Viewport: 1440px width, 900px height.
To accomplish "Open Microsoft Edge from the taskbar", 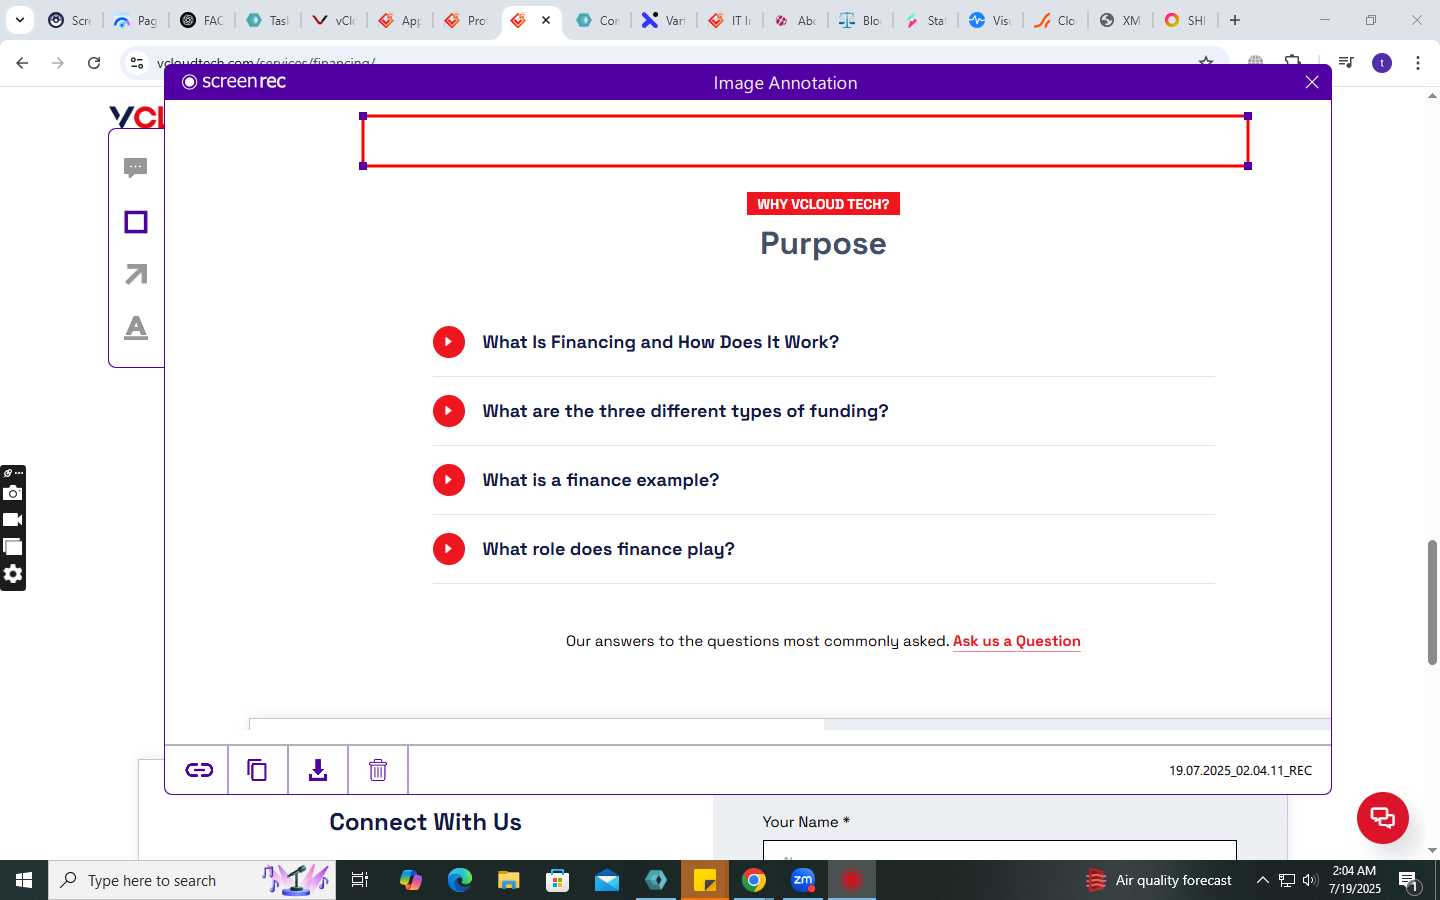I will [x=460, y=880].
